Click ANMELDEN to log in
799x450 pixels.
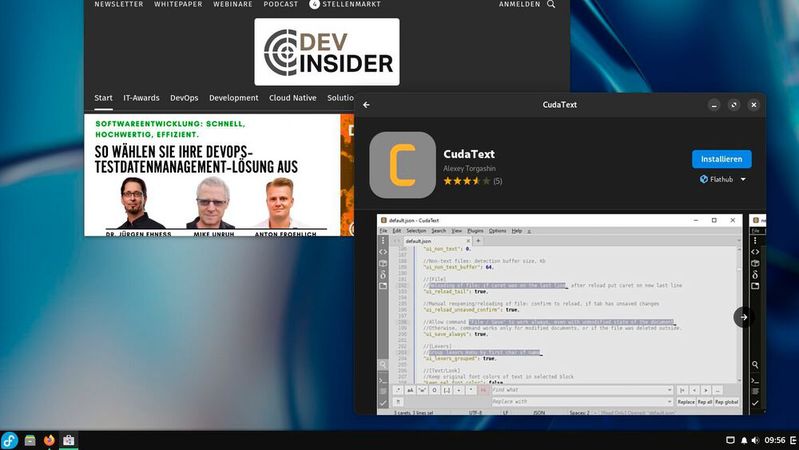519,4
